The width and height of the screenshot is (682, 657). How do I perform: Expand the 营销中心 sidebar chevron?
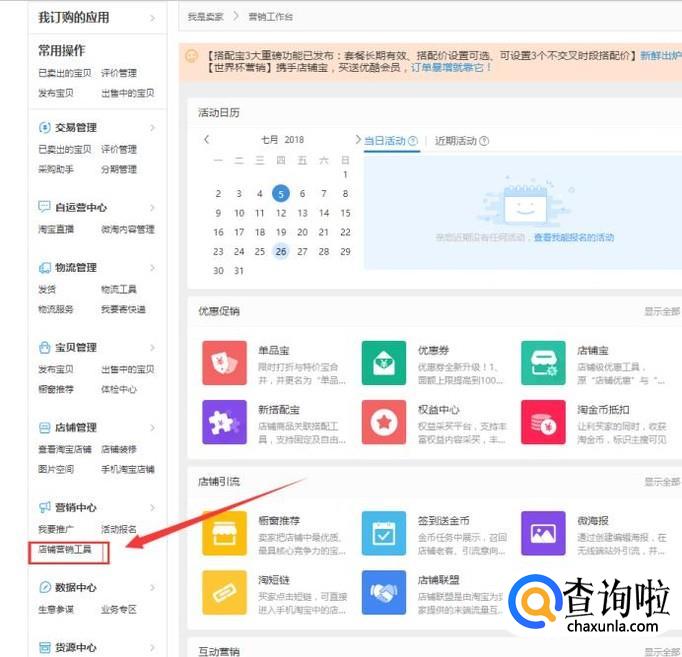click(x=152, y=508)
